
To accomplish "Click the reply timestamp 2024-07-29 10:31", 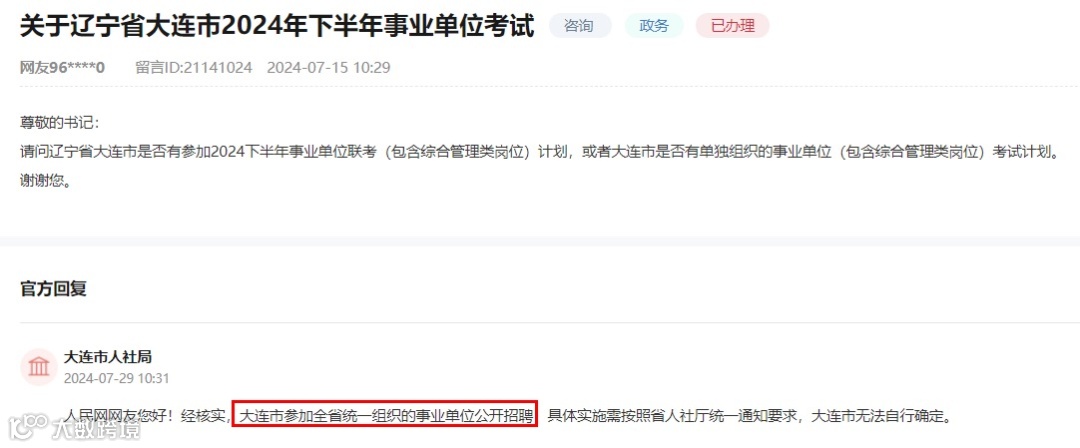I will coord(116,378).
